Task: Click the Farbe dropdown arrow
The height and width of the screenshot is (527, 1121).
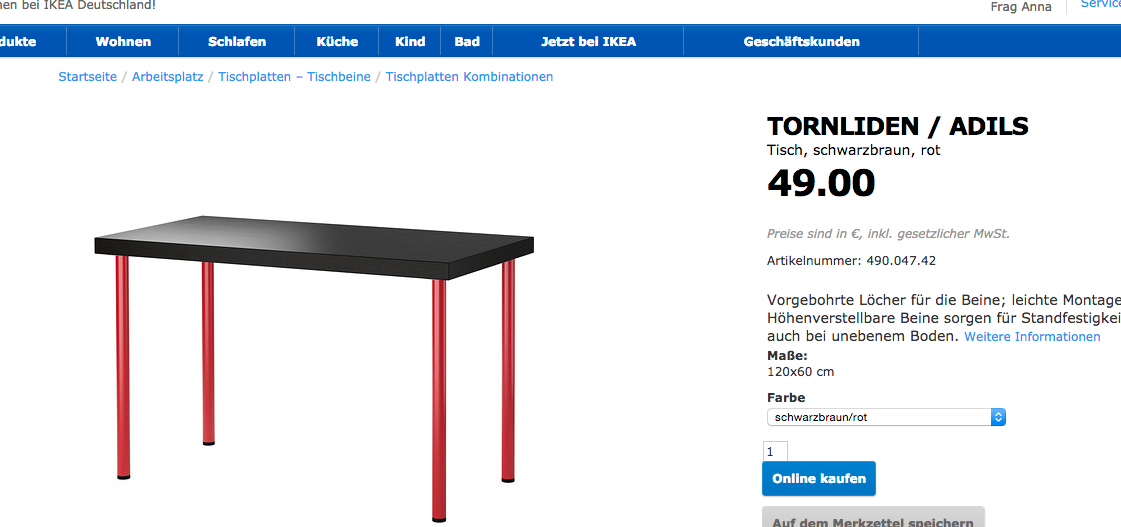Action: [999, 417]
